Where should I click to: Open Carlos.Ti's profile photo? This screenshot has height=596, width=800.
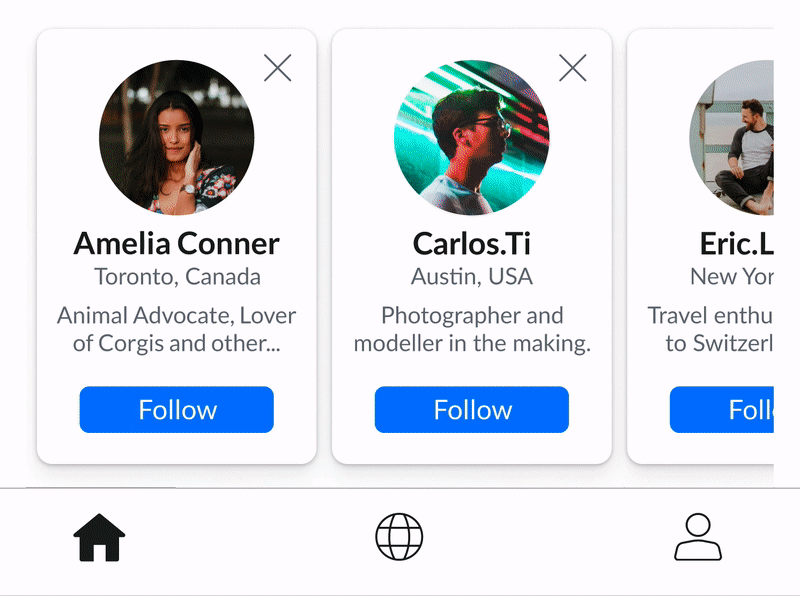(472, 138)
